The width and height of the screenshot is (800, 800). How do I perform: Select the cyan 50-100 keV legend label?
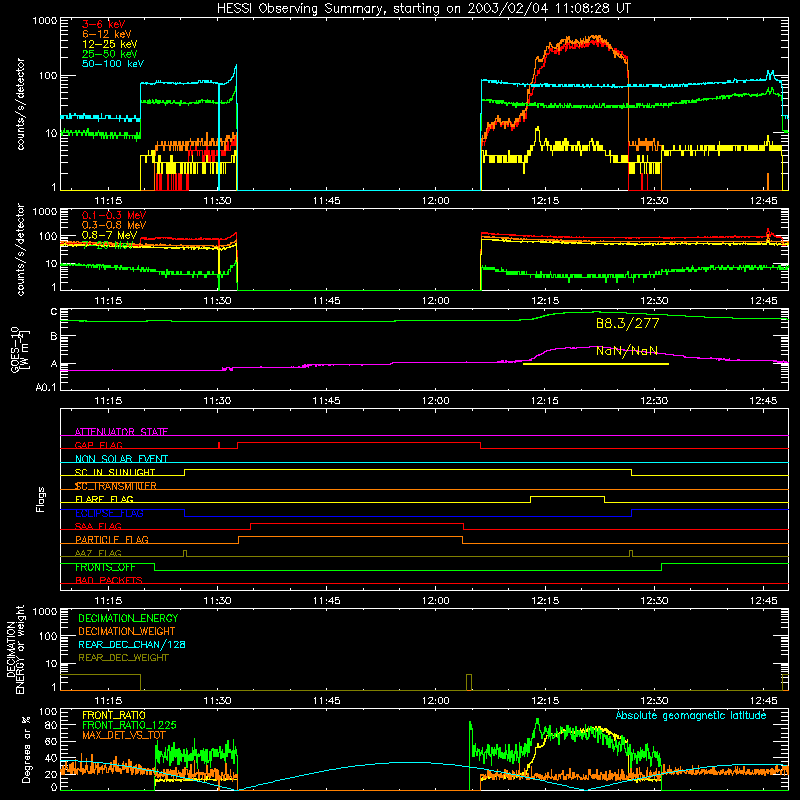tap(113, 64)
